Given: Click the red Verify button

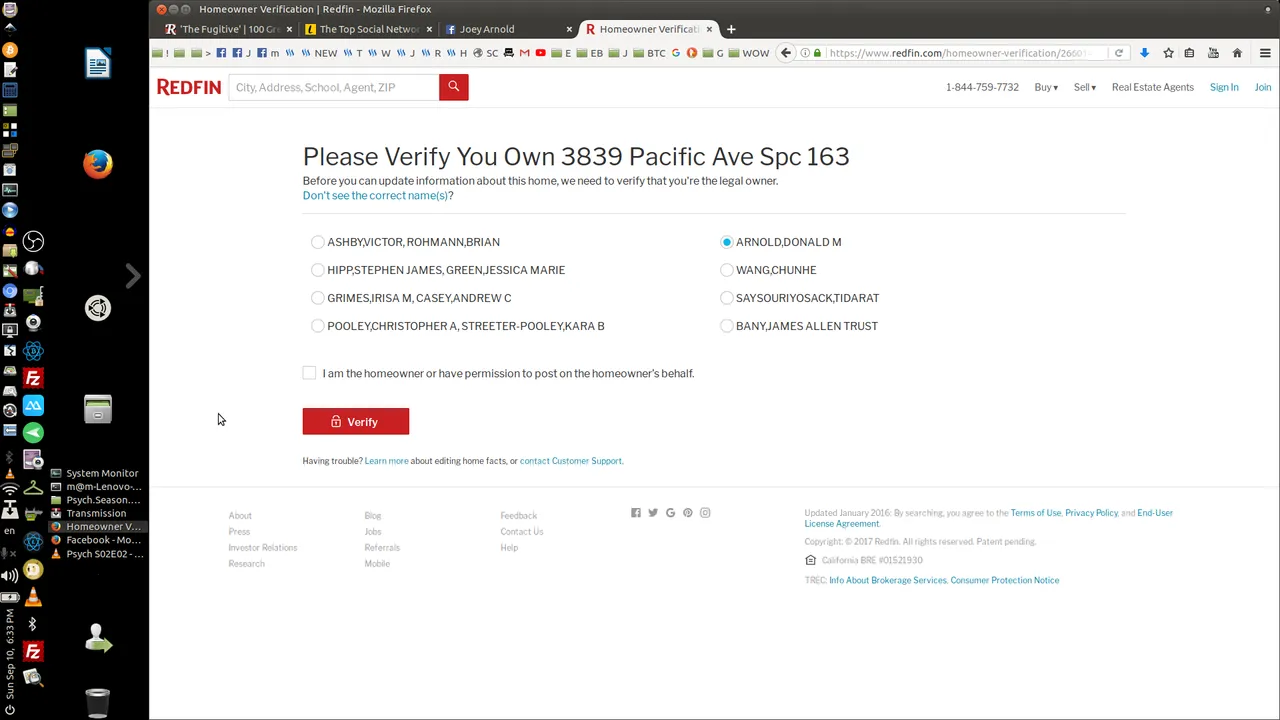Looking at the screenshot, I should pos(356,422).
